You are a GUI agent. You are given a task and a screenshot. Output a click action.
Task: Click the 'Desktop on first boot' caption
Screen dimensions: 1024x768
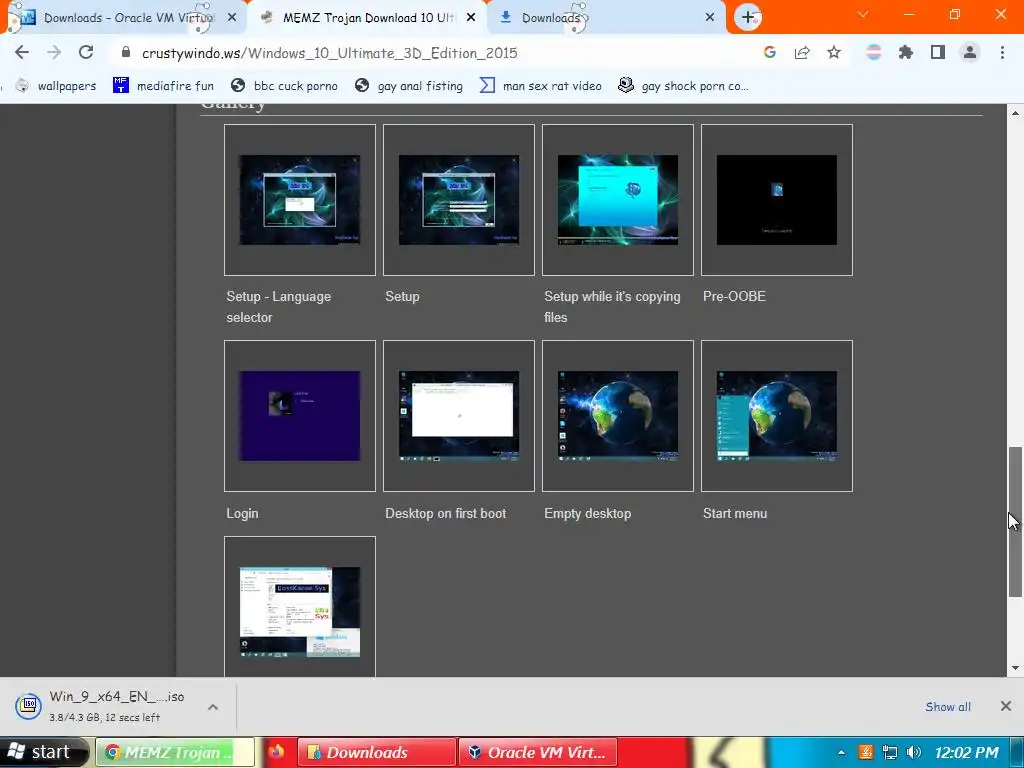coord(445,513)
